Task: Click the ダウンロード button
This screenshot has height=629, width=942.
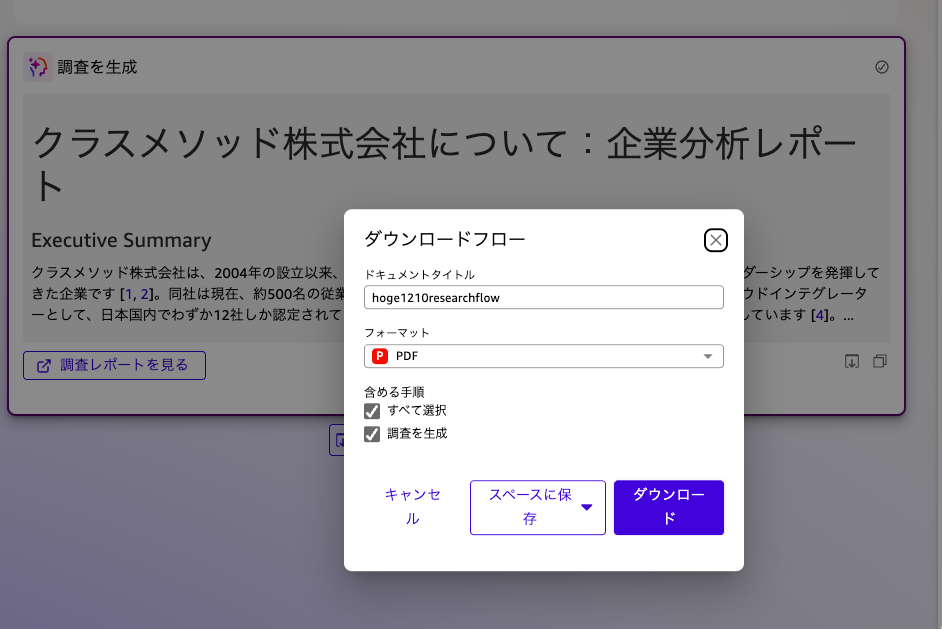Action: click(668, 507)
